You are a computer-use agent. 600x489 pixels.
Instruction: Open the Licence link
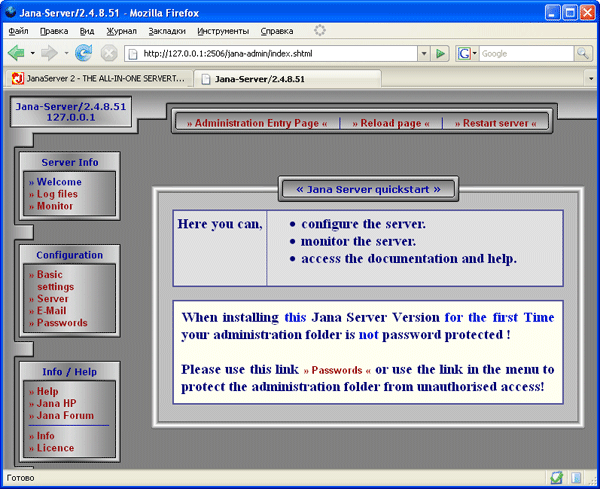51,448
